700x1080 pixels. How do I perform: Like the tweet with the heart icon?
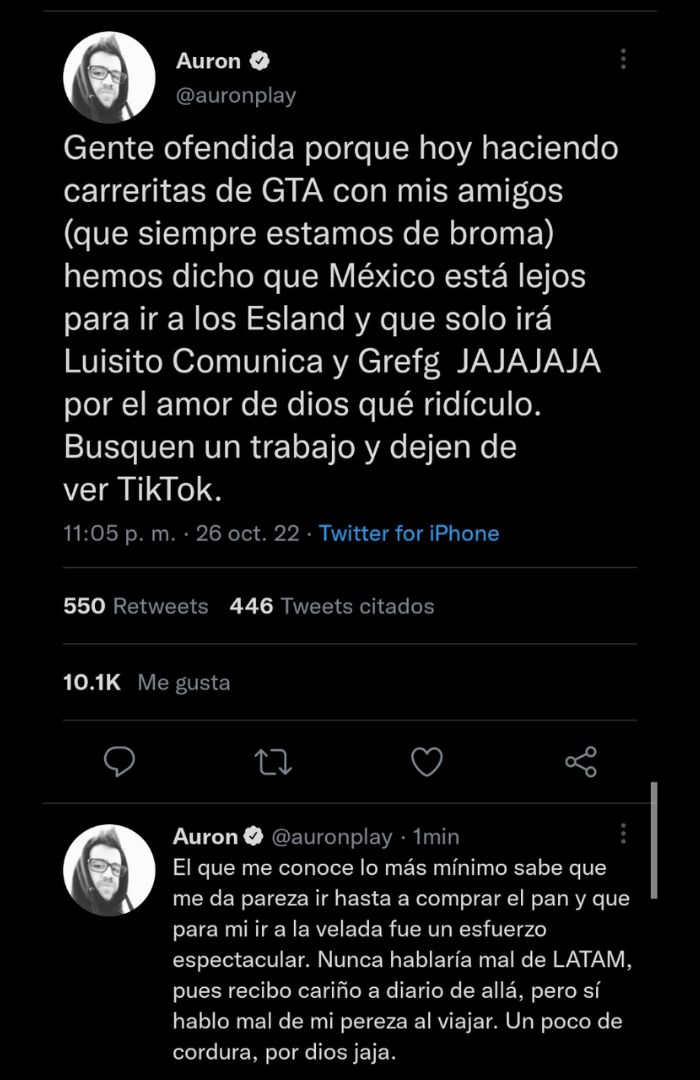[x=427, y=762]
